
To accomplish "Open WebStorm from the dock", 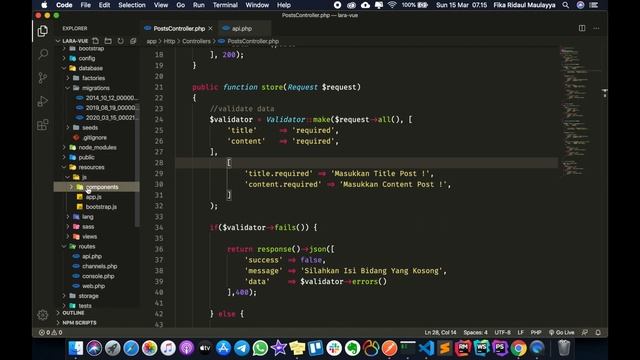I will tap(482, 348).
